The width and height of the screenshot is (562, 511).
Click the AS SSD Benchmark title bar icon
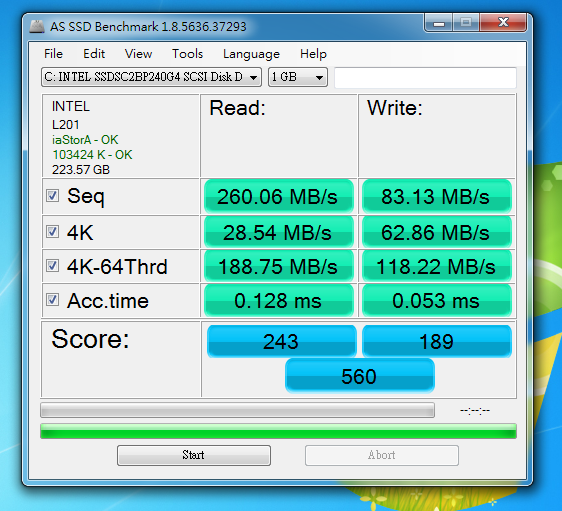coord(37,27)
